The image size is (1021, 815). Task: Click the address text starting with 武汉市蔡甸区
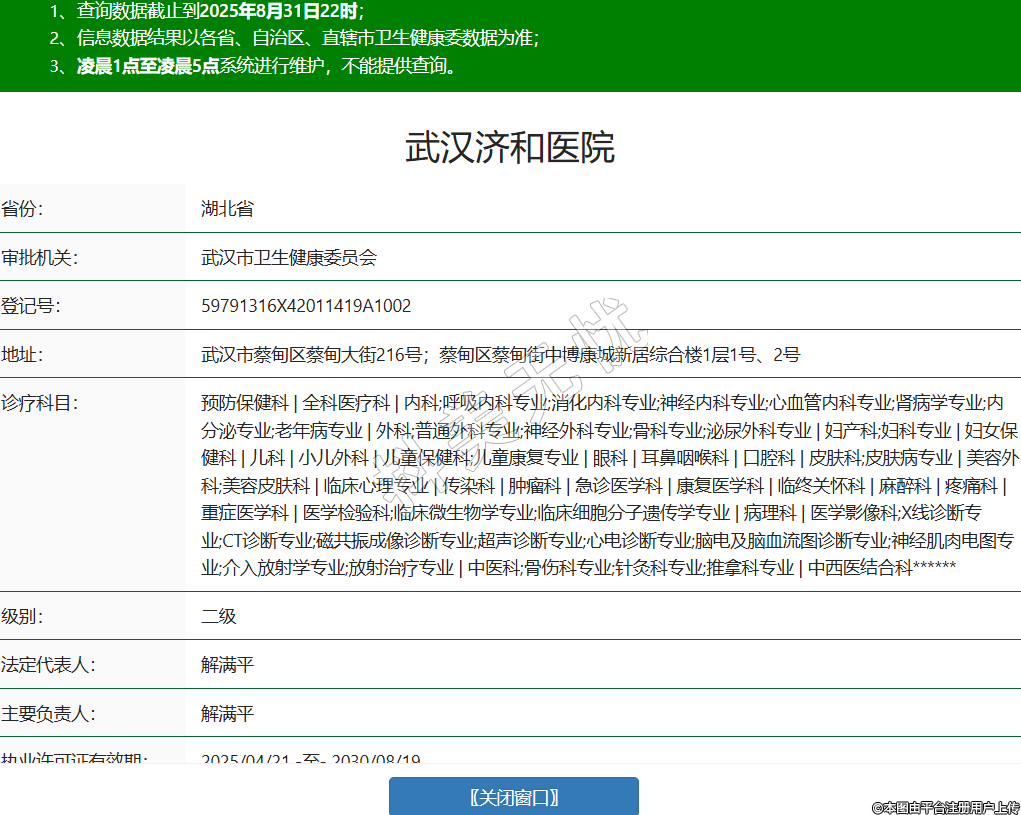(500, 355)
